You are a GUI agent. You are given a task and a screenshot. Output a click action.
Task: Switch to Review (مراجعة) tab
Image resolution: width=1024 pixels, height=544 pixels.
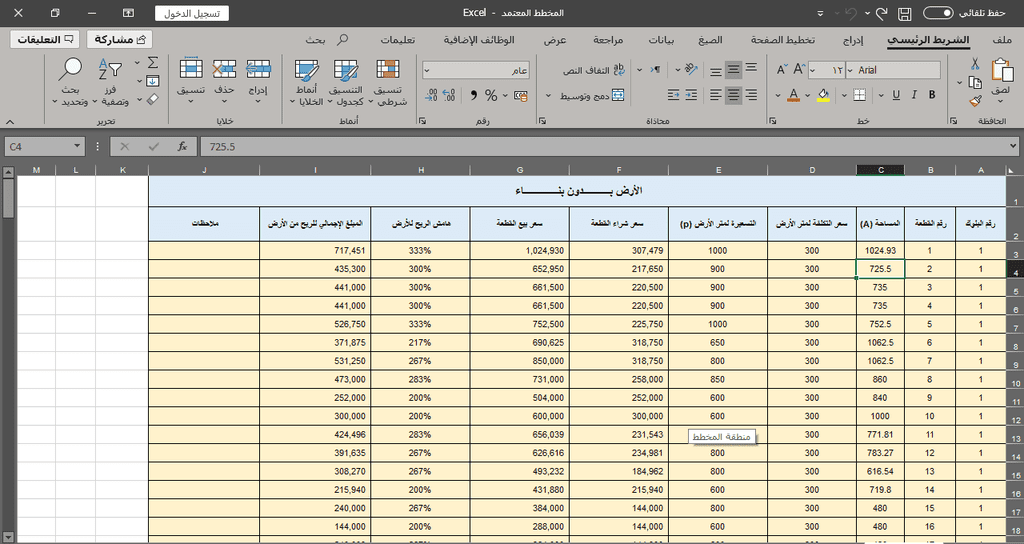click(x=608, y=40)
